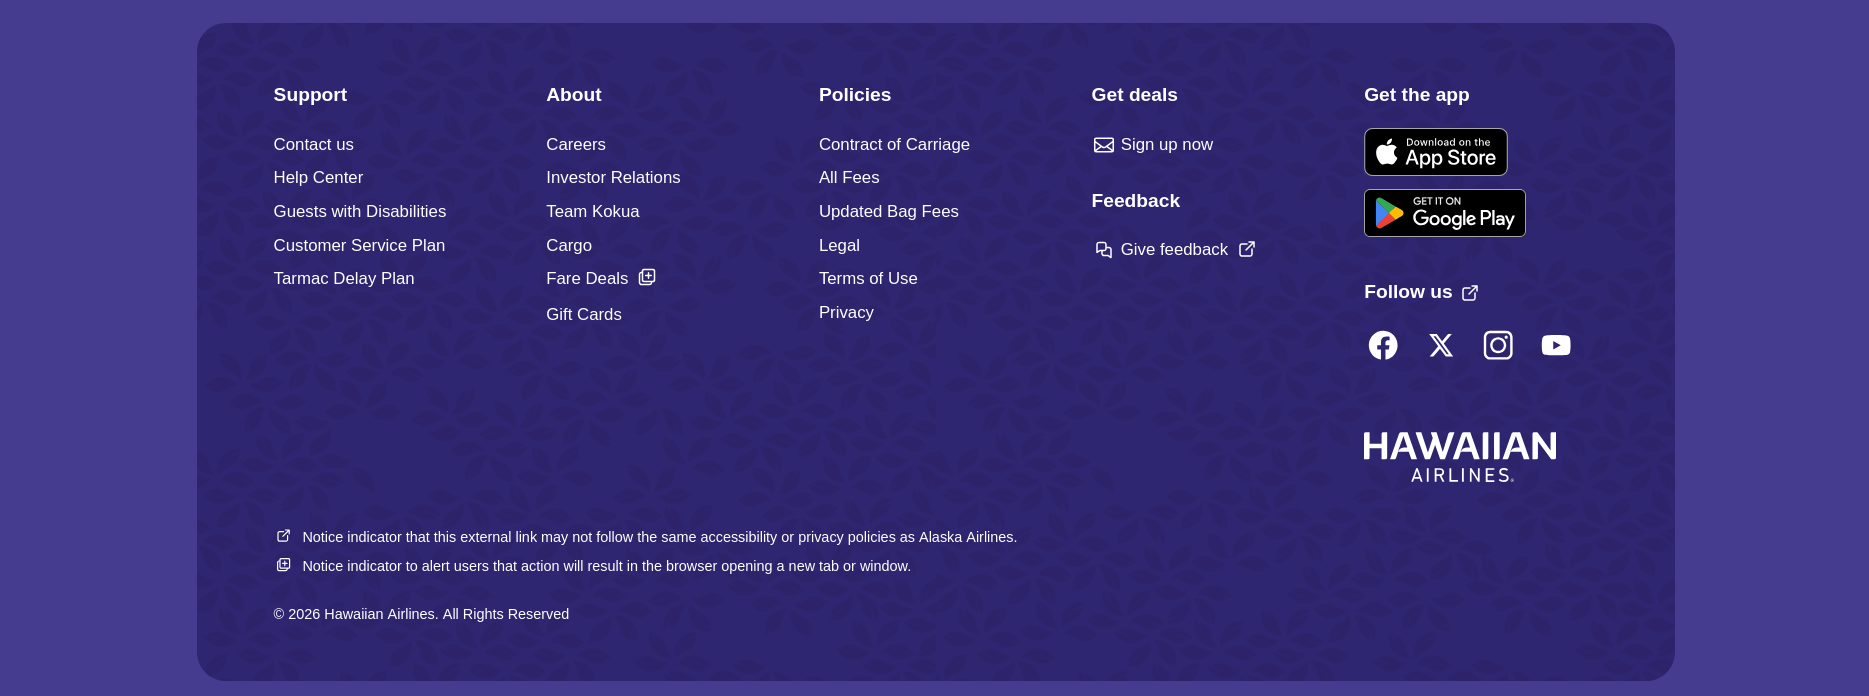Open Guests with Disabilities link
Viewport: 1869px width, 696px height.
(359, 211)
